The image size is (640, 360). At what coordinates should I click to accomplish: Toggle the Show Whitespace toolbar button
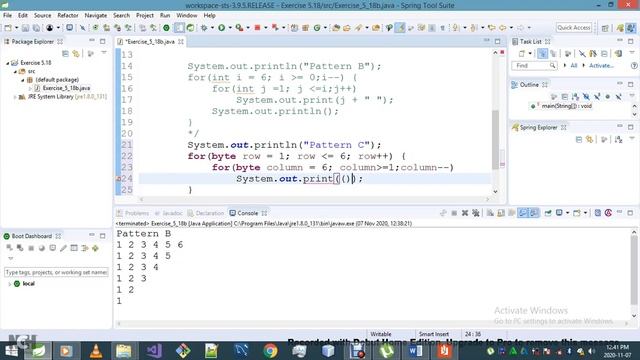pyautogui.click(x=442, y=28)
